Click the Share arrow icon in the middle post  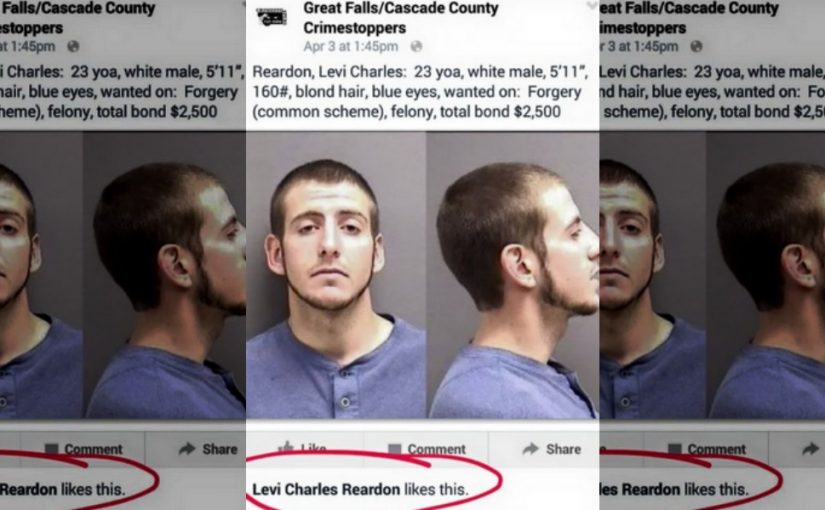coord(530,448)
